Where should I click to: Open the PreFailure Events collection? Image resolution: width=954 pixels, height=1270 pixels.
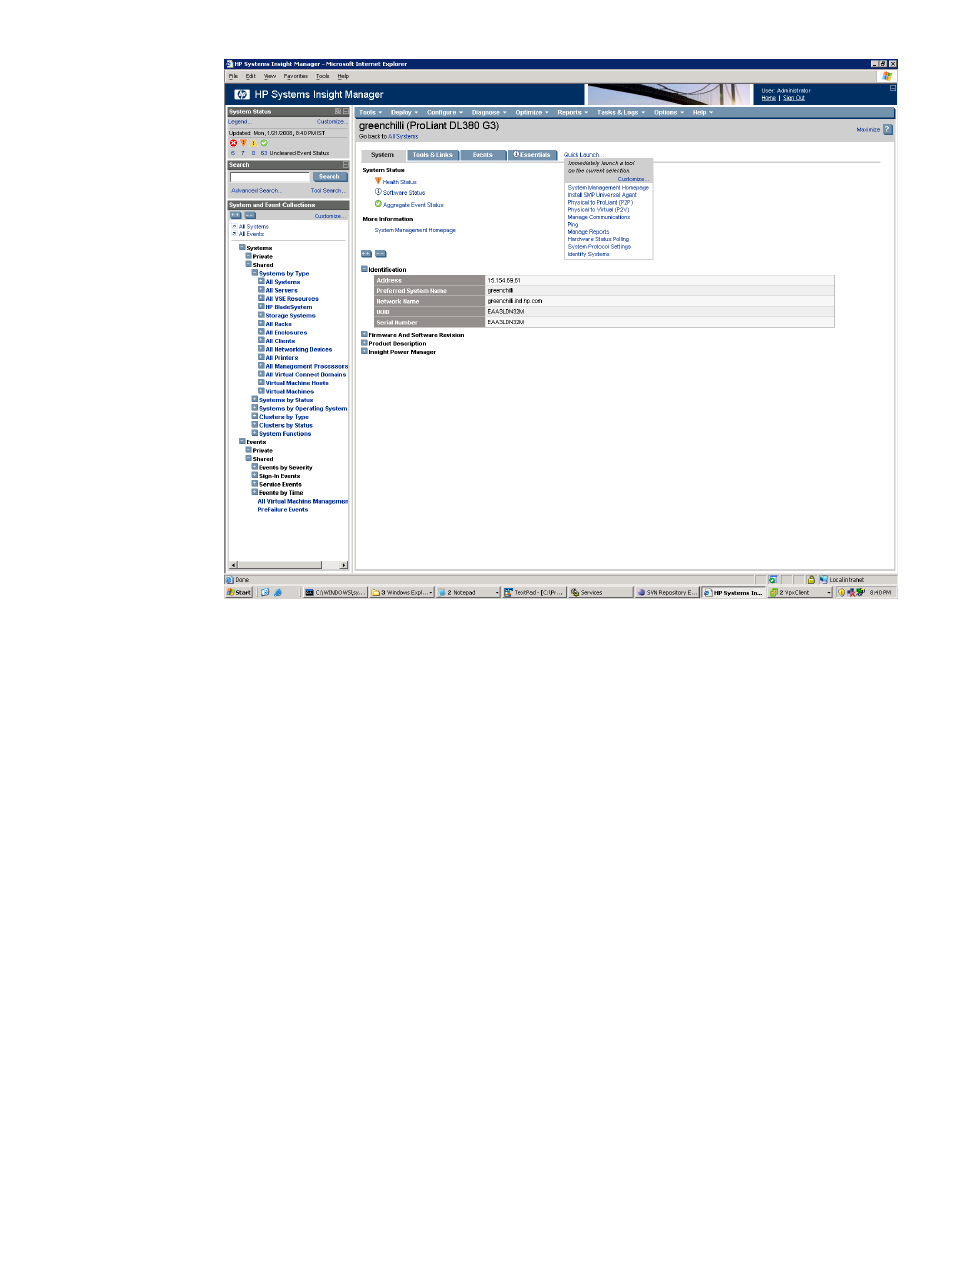click(x=283, y=510)
